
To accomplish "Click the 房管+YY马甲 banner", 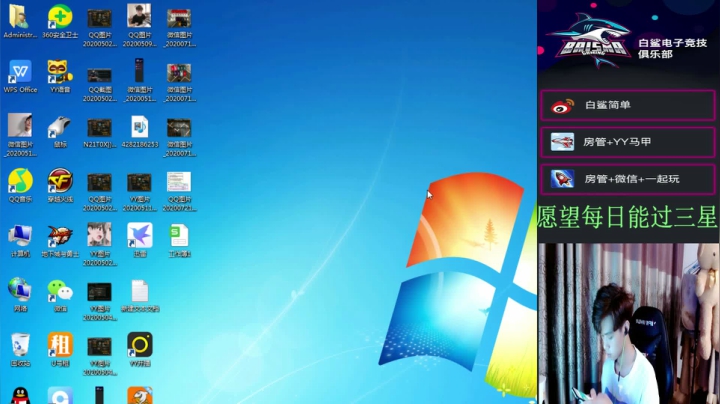I will coord(628,142).
